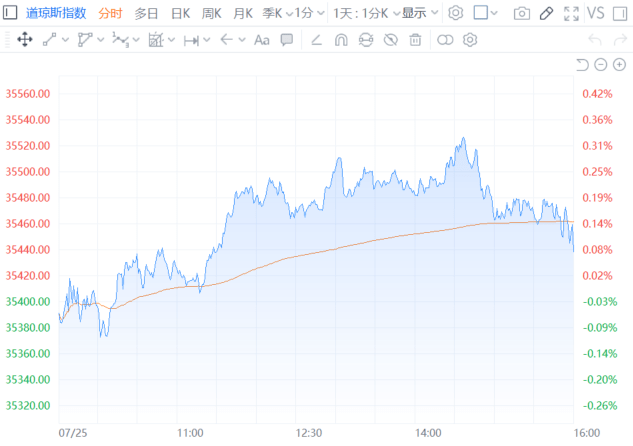Pick the text annotation Aa tool
Viewport: 633px width, 446px height.
coord(262,40)
